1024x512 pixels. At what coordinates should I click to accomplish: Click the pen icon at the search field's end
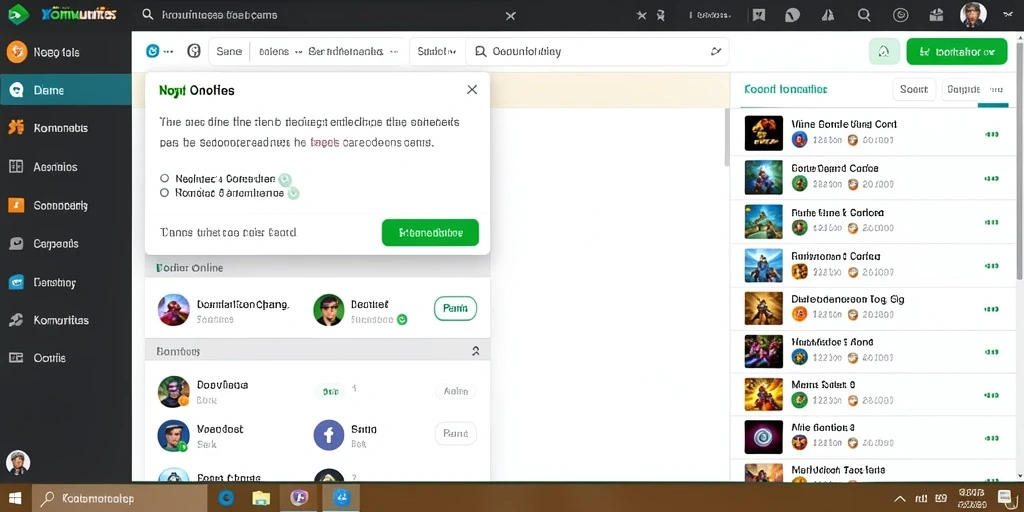[x=716, y=51]
